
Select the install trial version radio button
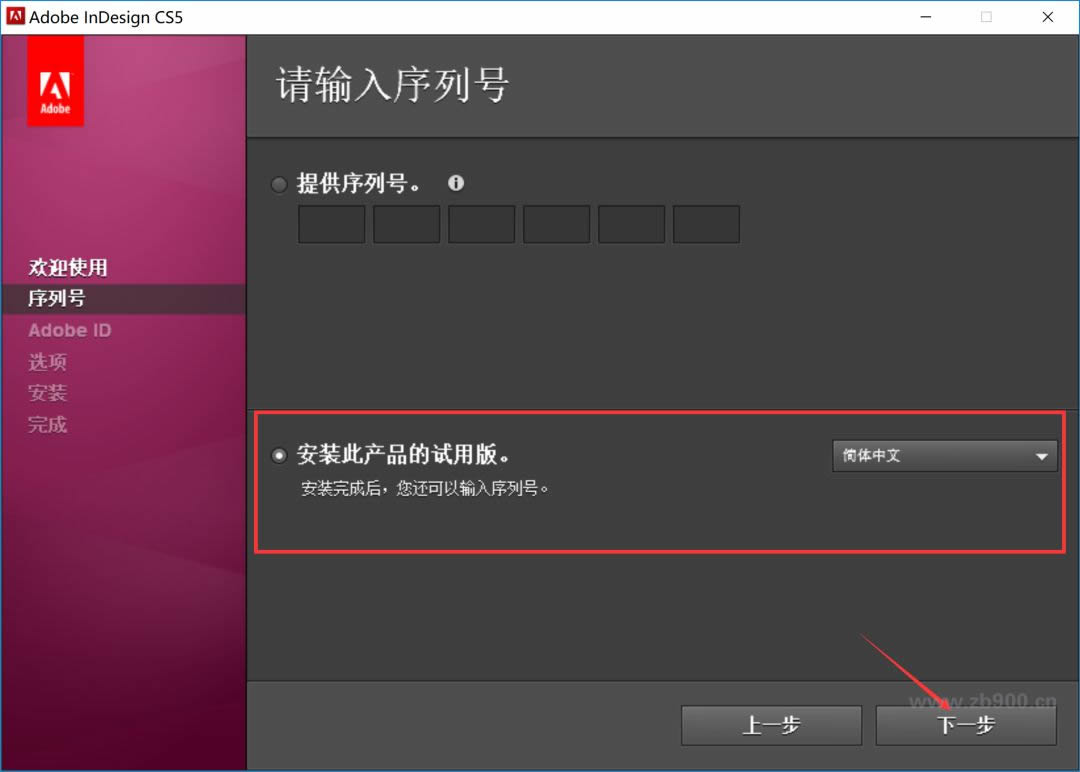click(279, 456)
